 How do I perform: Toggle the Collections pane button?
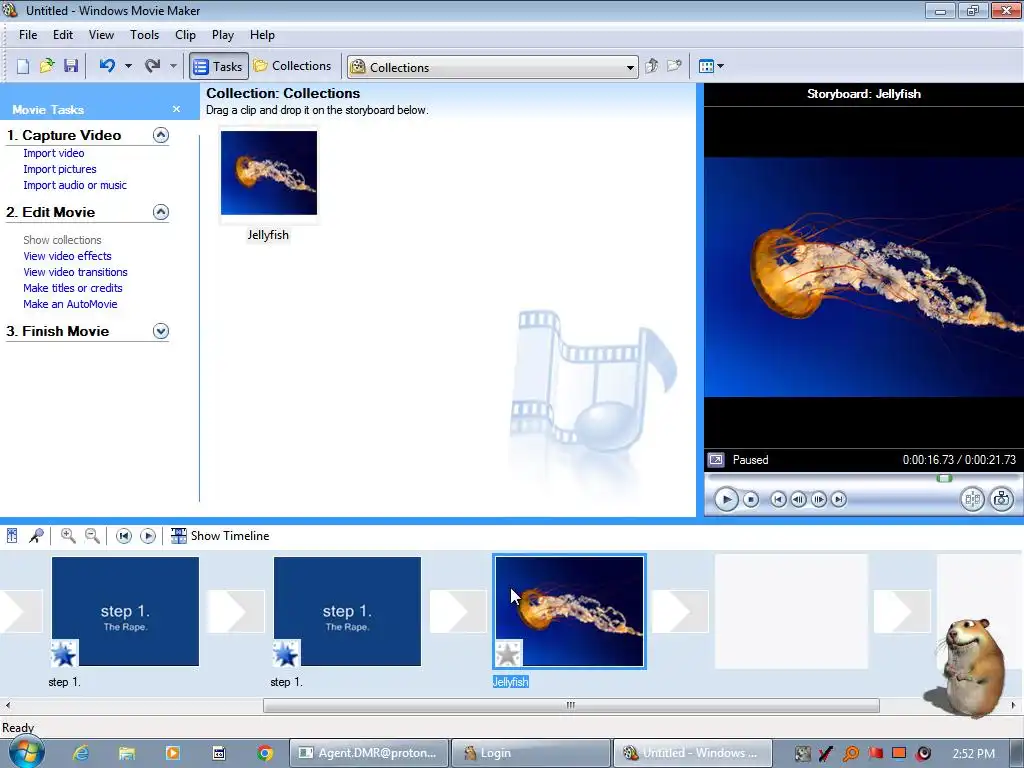(293, 66)
